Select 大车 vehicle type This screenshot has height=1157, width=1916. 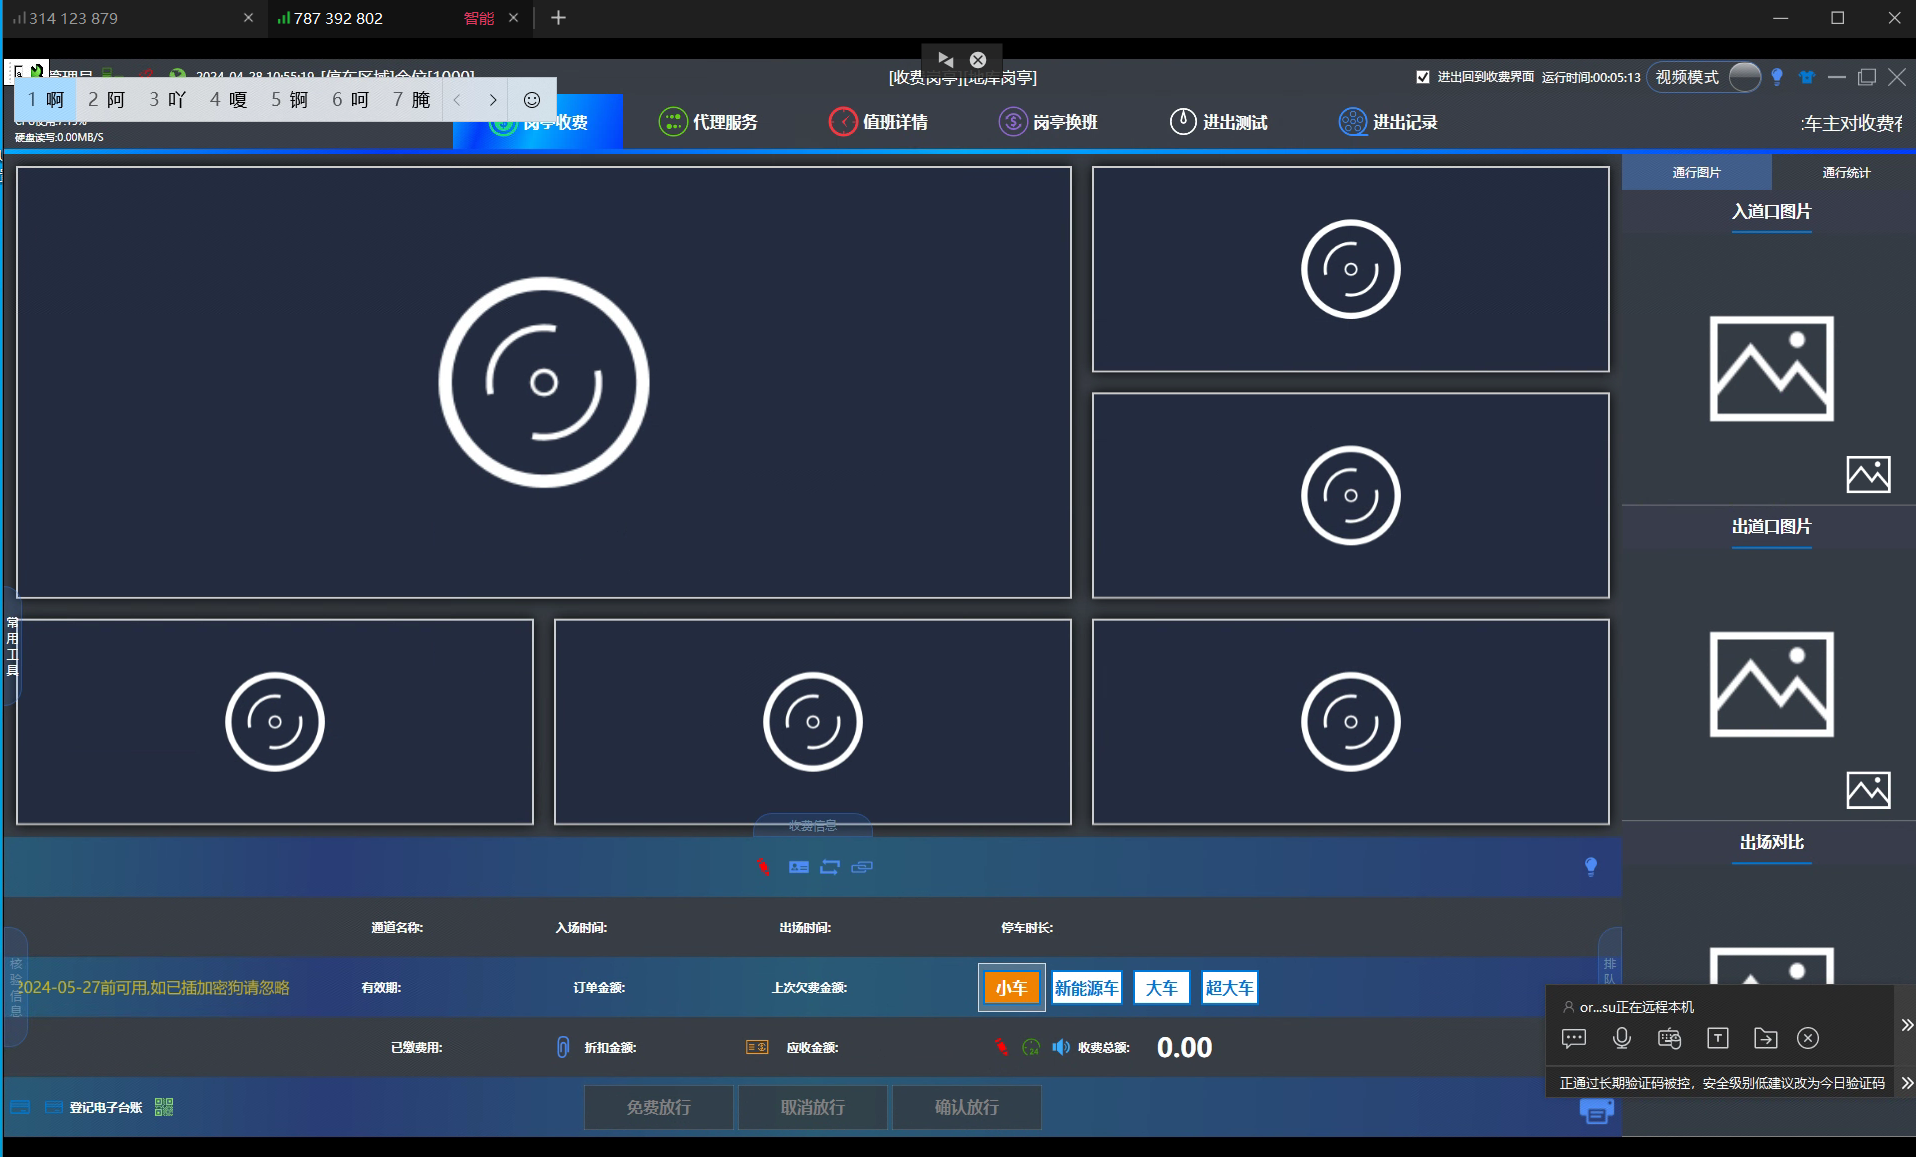click(1161, 988)
